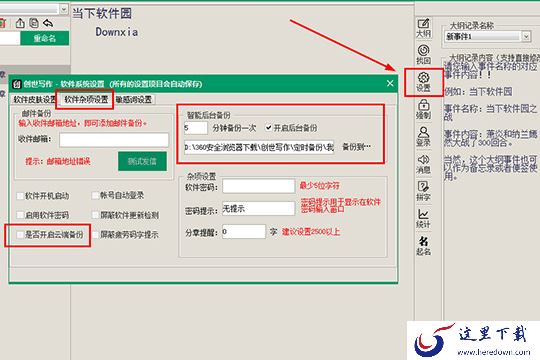Click the 当下软件园 heading in the editor
Viewport: 540px width, 360px height.
[x=102, y=13]
